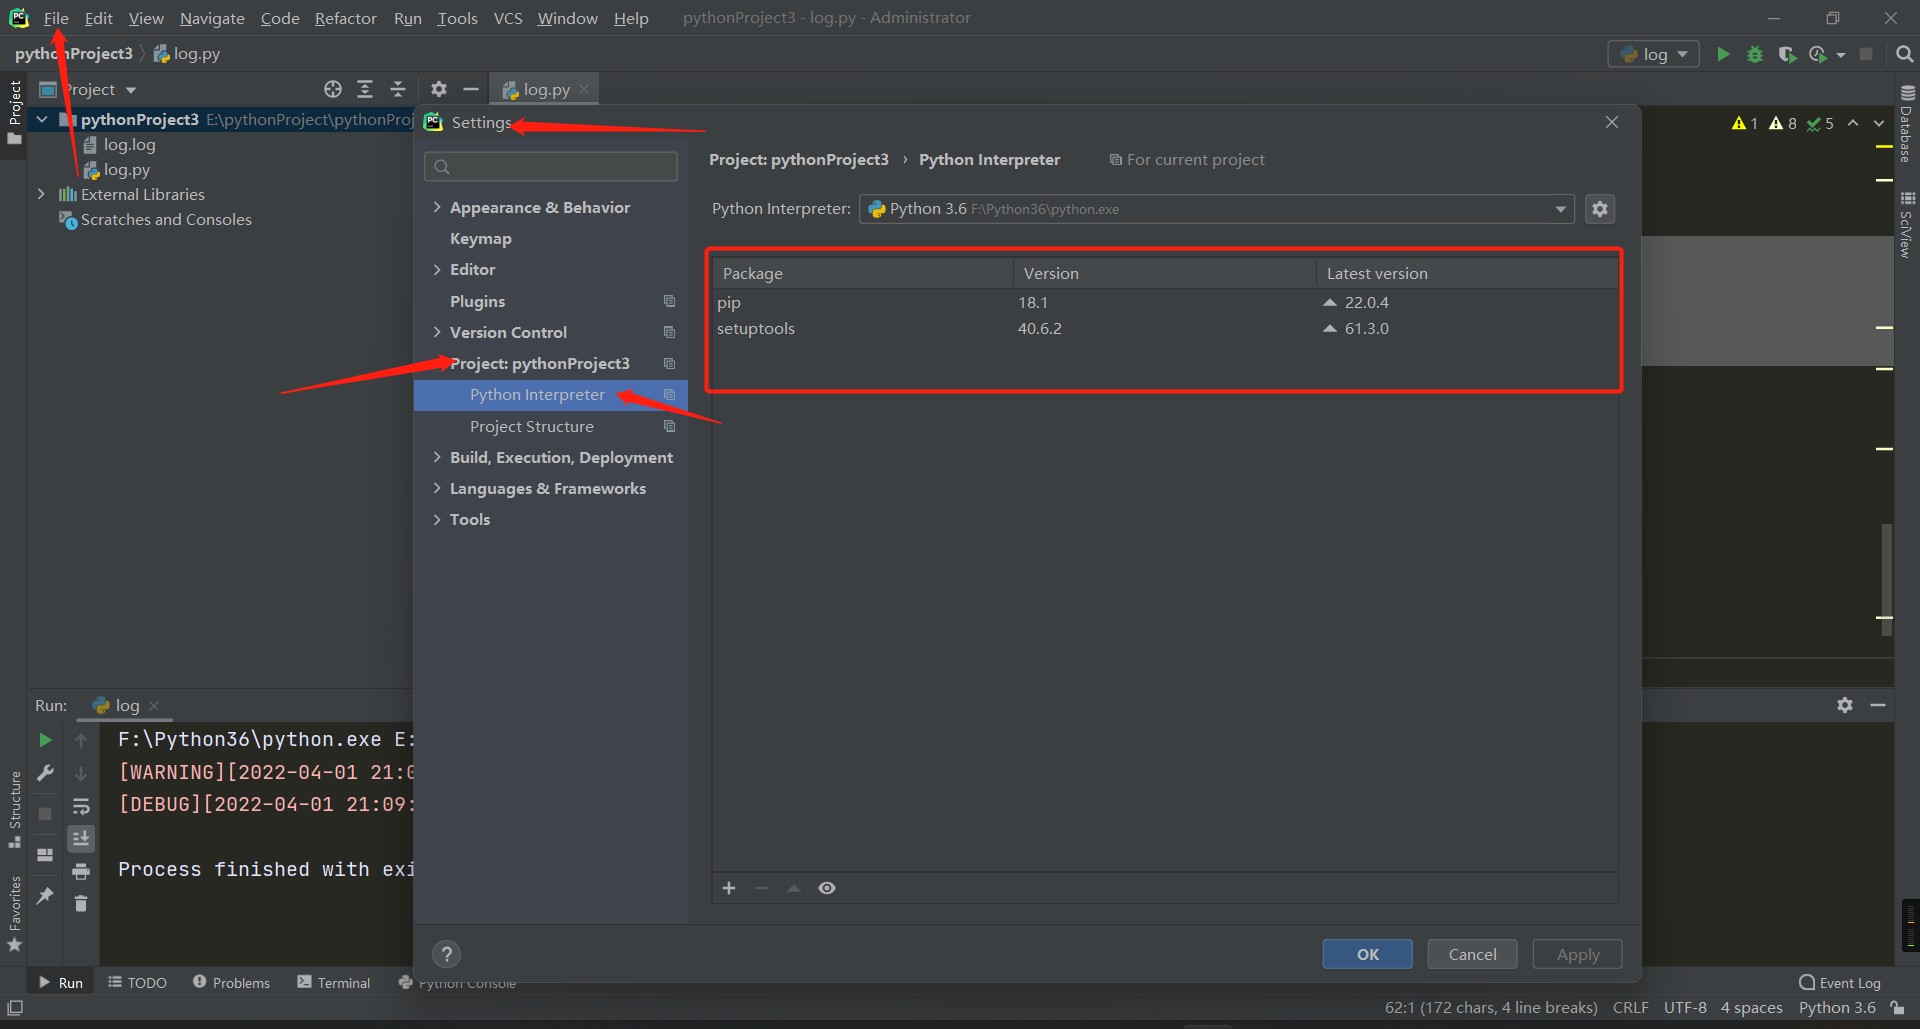
Task: Open Run panel wrench settings icon
Action: click(x=45, y=773)
